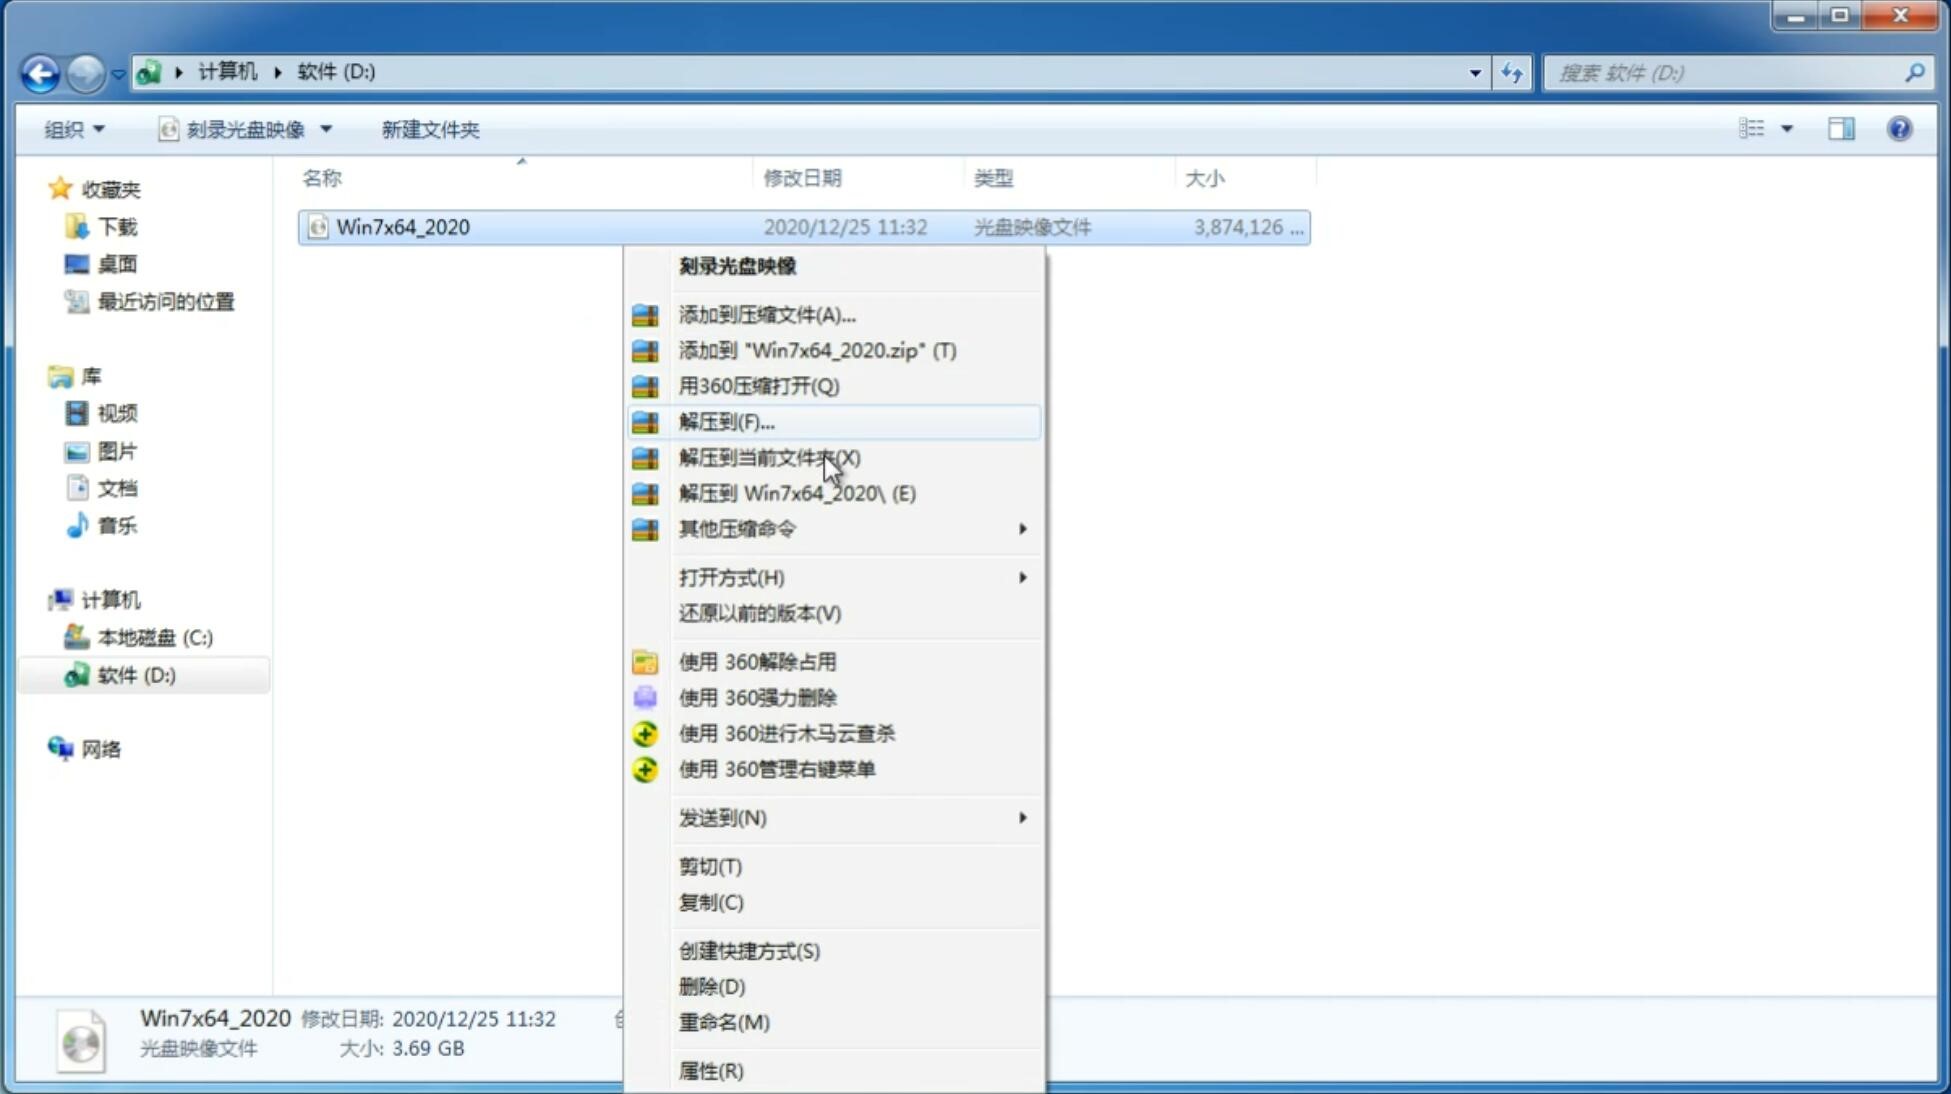Click 还原以前的版本 context menu entry
Image resolution: width=1951 pixels, height=1094 pixels.
(760, 613)
